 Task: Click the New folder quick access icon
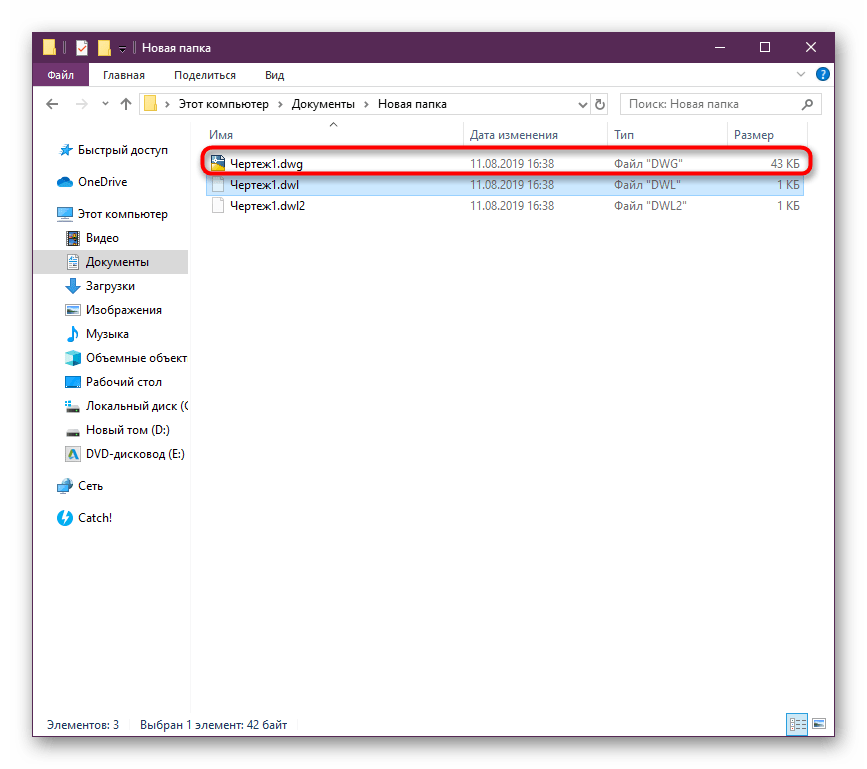pyautogui.click(x=104, y=48)
